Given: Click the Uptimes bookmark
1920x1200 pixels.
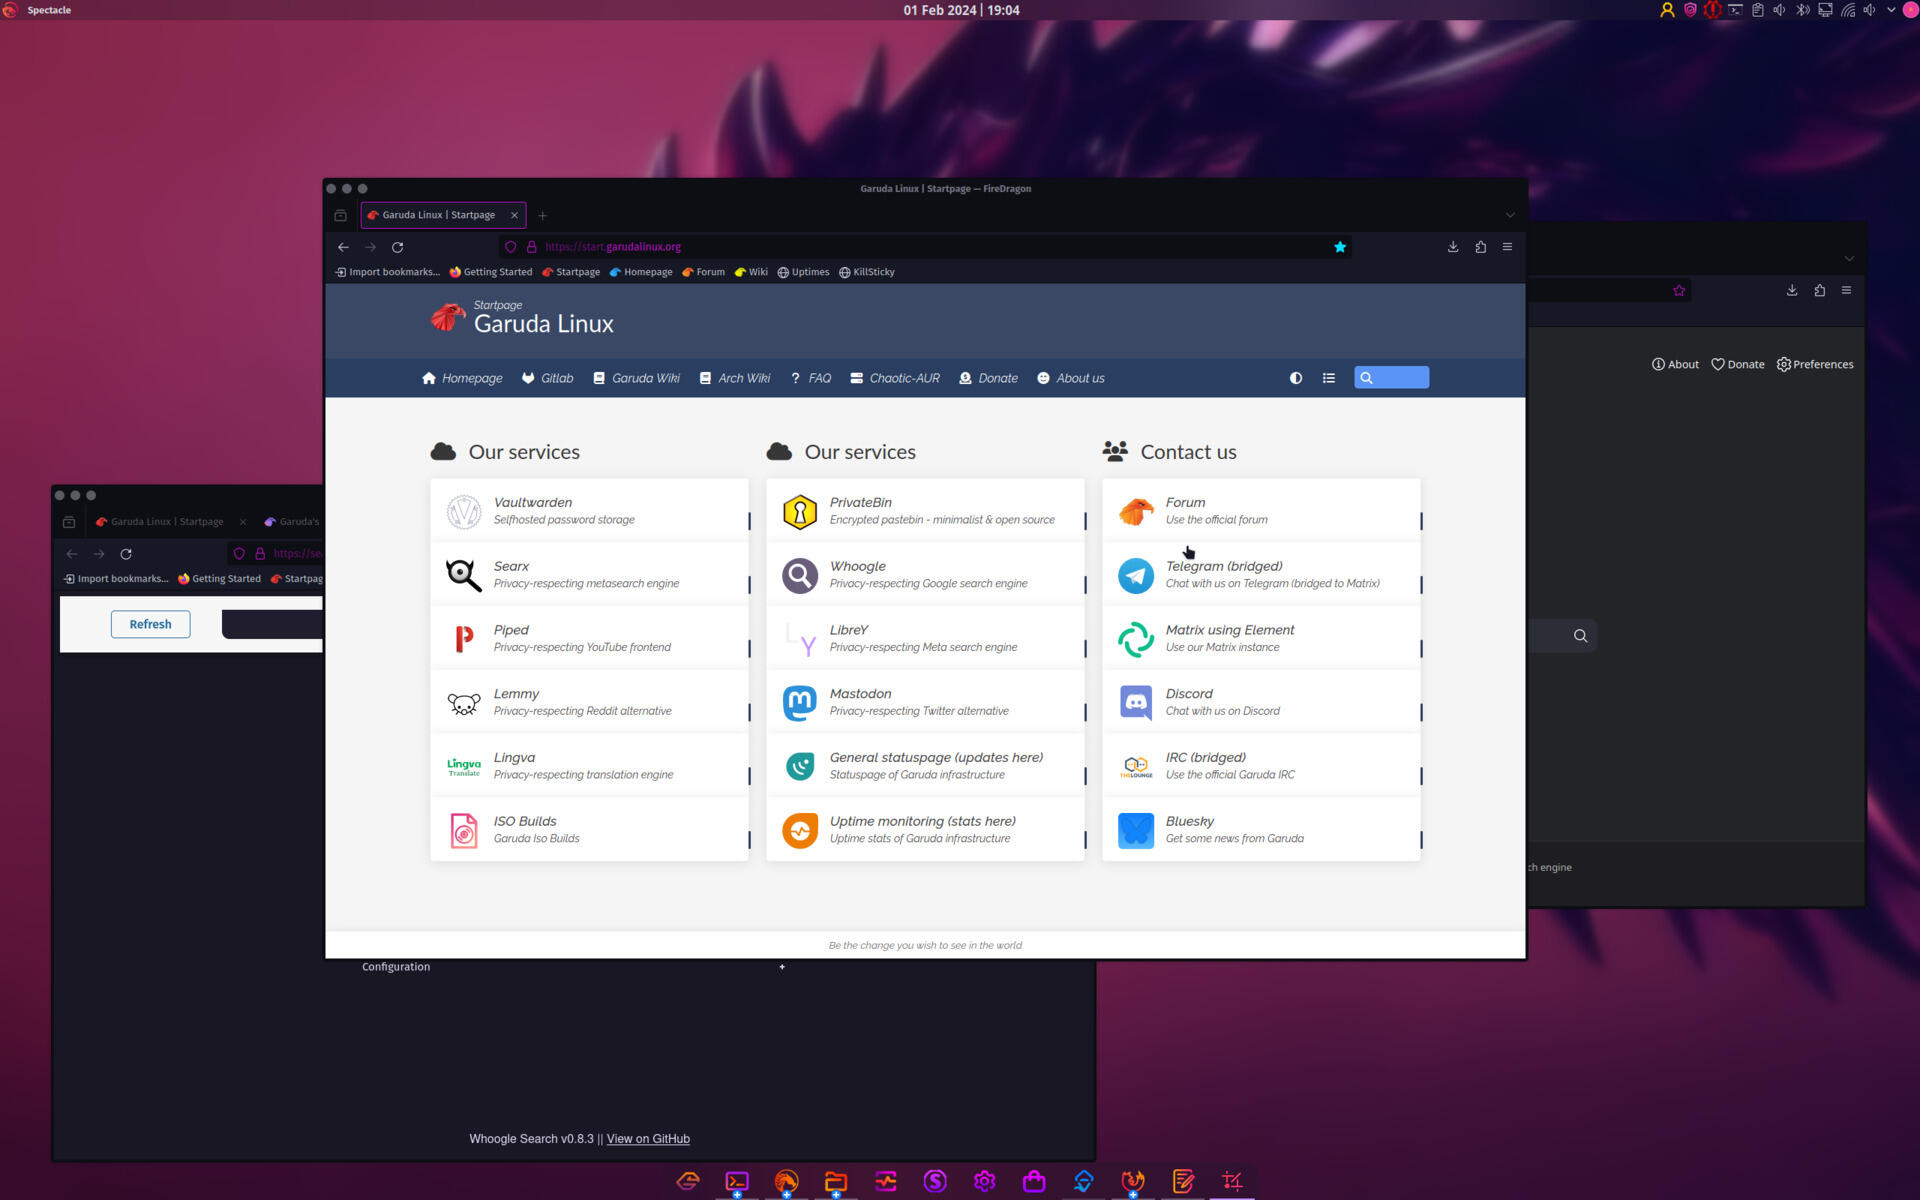Looking at the screenshot, I should click(x=804, y=272).
